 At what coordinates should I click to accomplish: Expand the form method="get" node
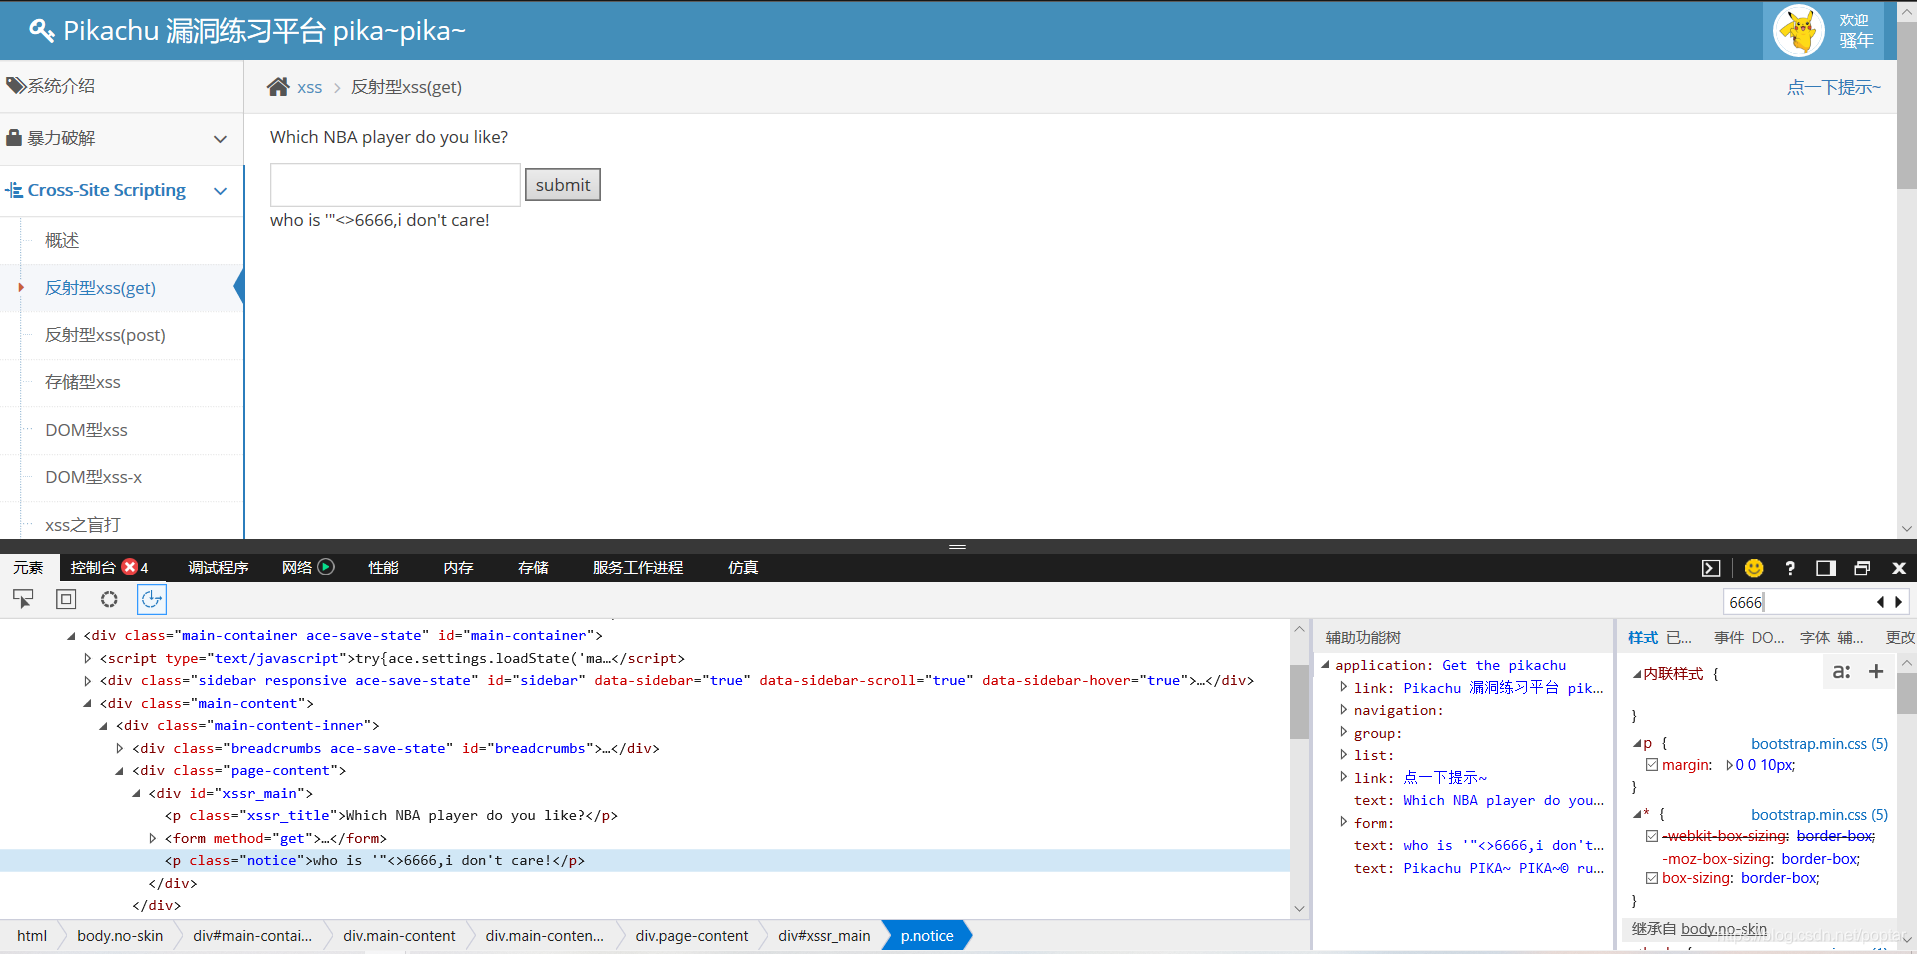pyautogui.click(x=153, y=838)
